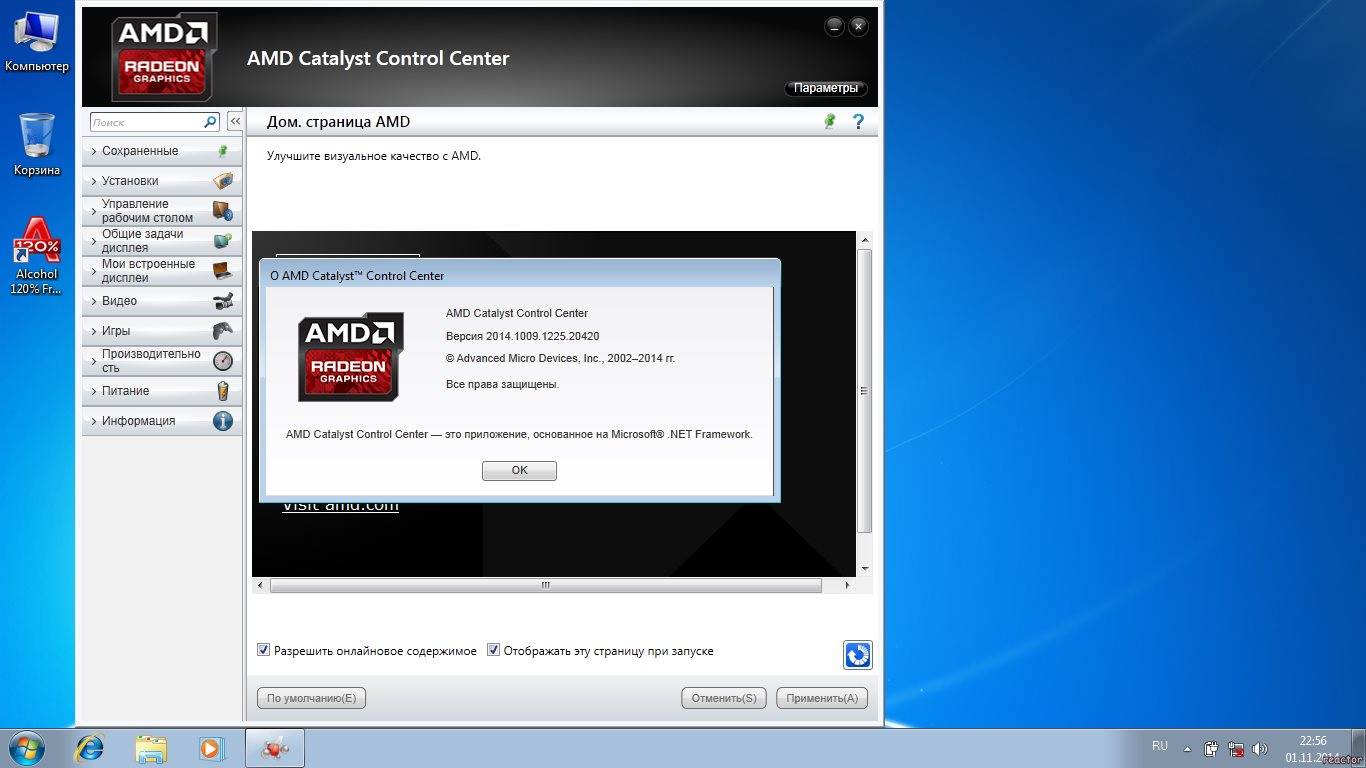This screenshot has width=1366, height=768.
Task: Click the Дом. страница AMD heading
Action: (338, 122)
